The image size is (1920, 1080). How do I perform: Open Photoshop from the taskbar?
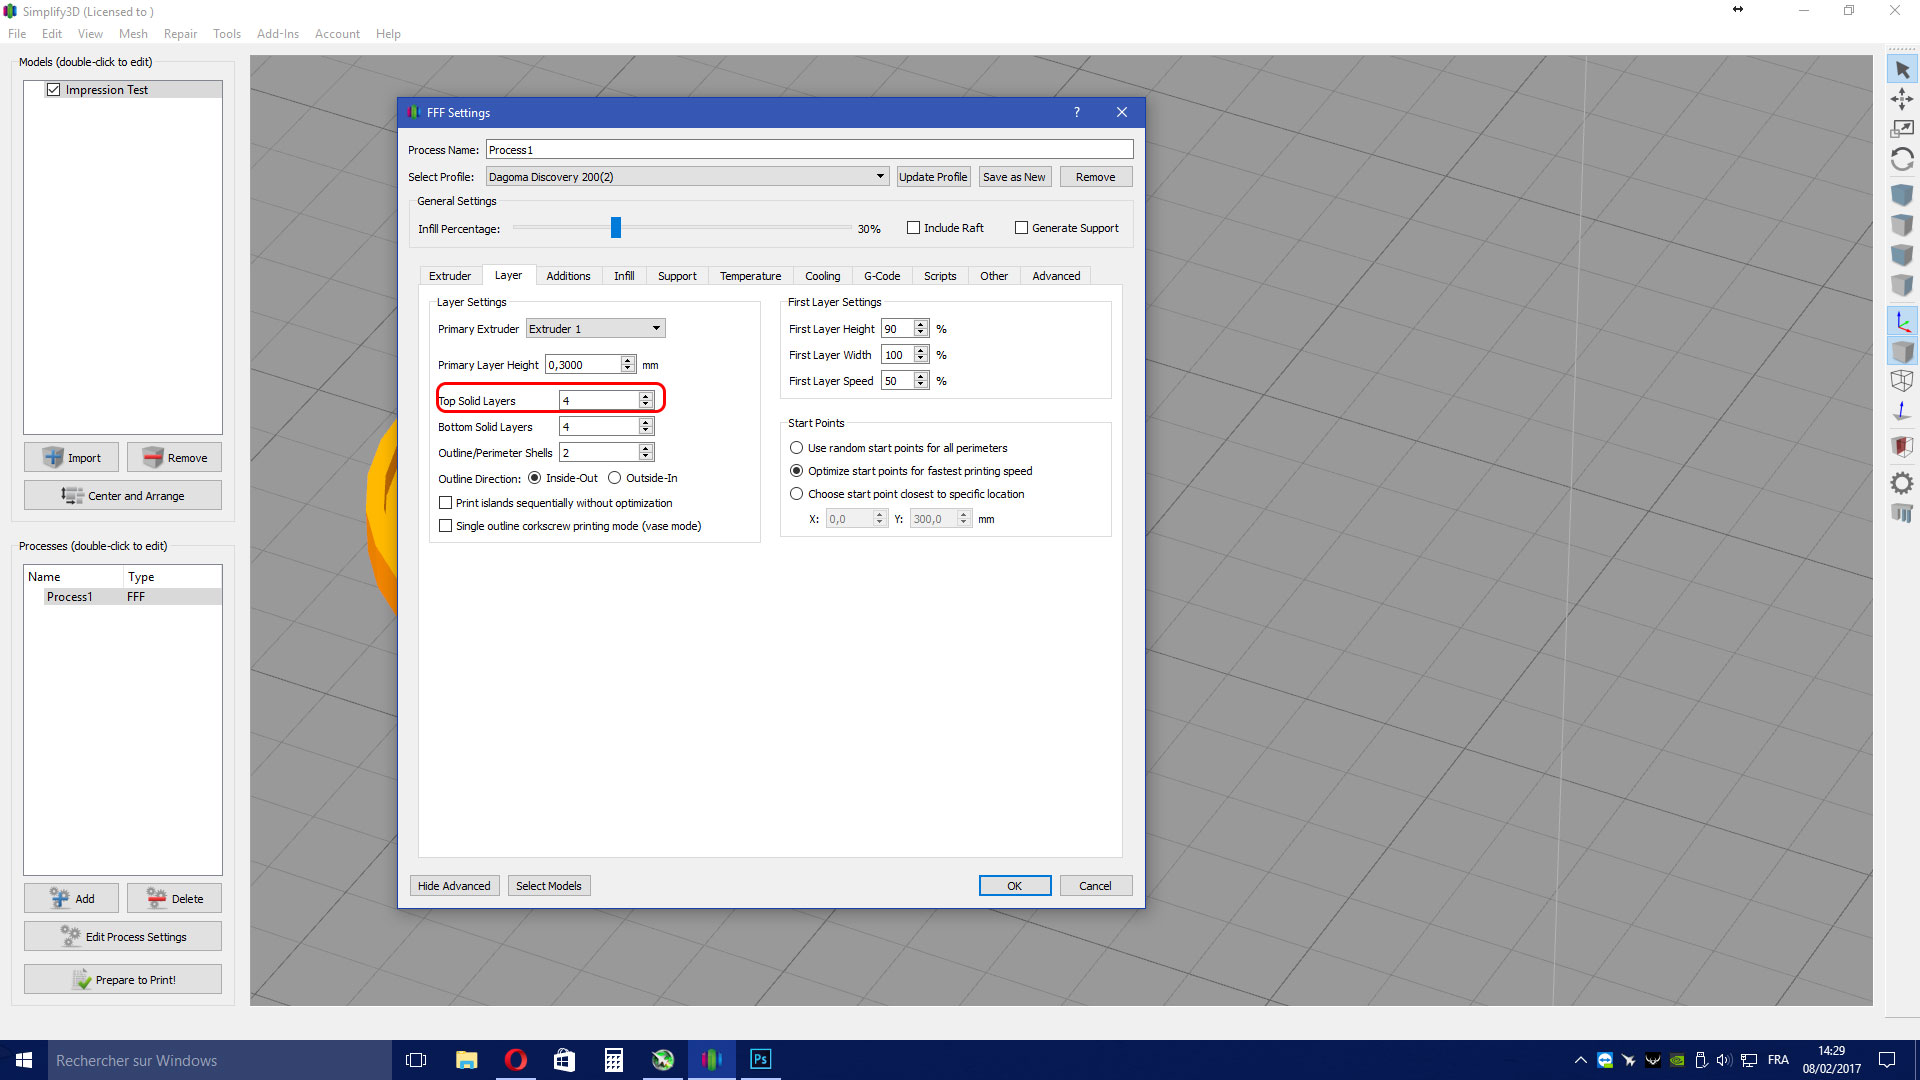760,1060
